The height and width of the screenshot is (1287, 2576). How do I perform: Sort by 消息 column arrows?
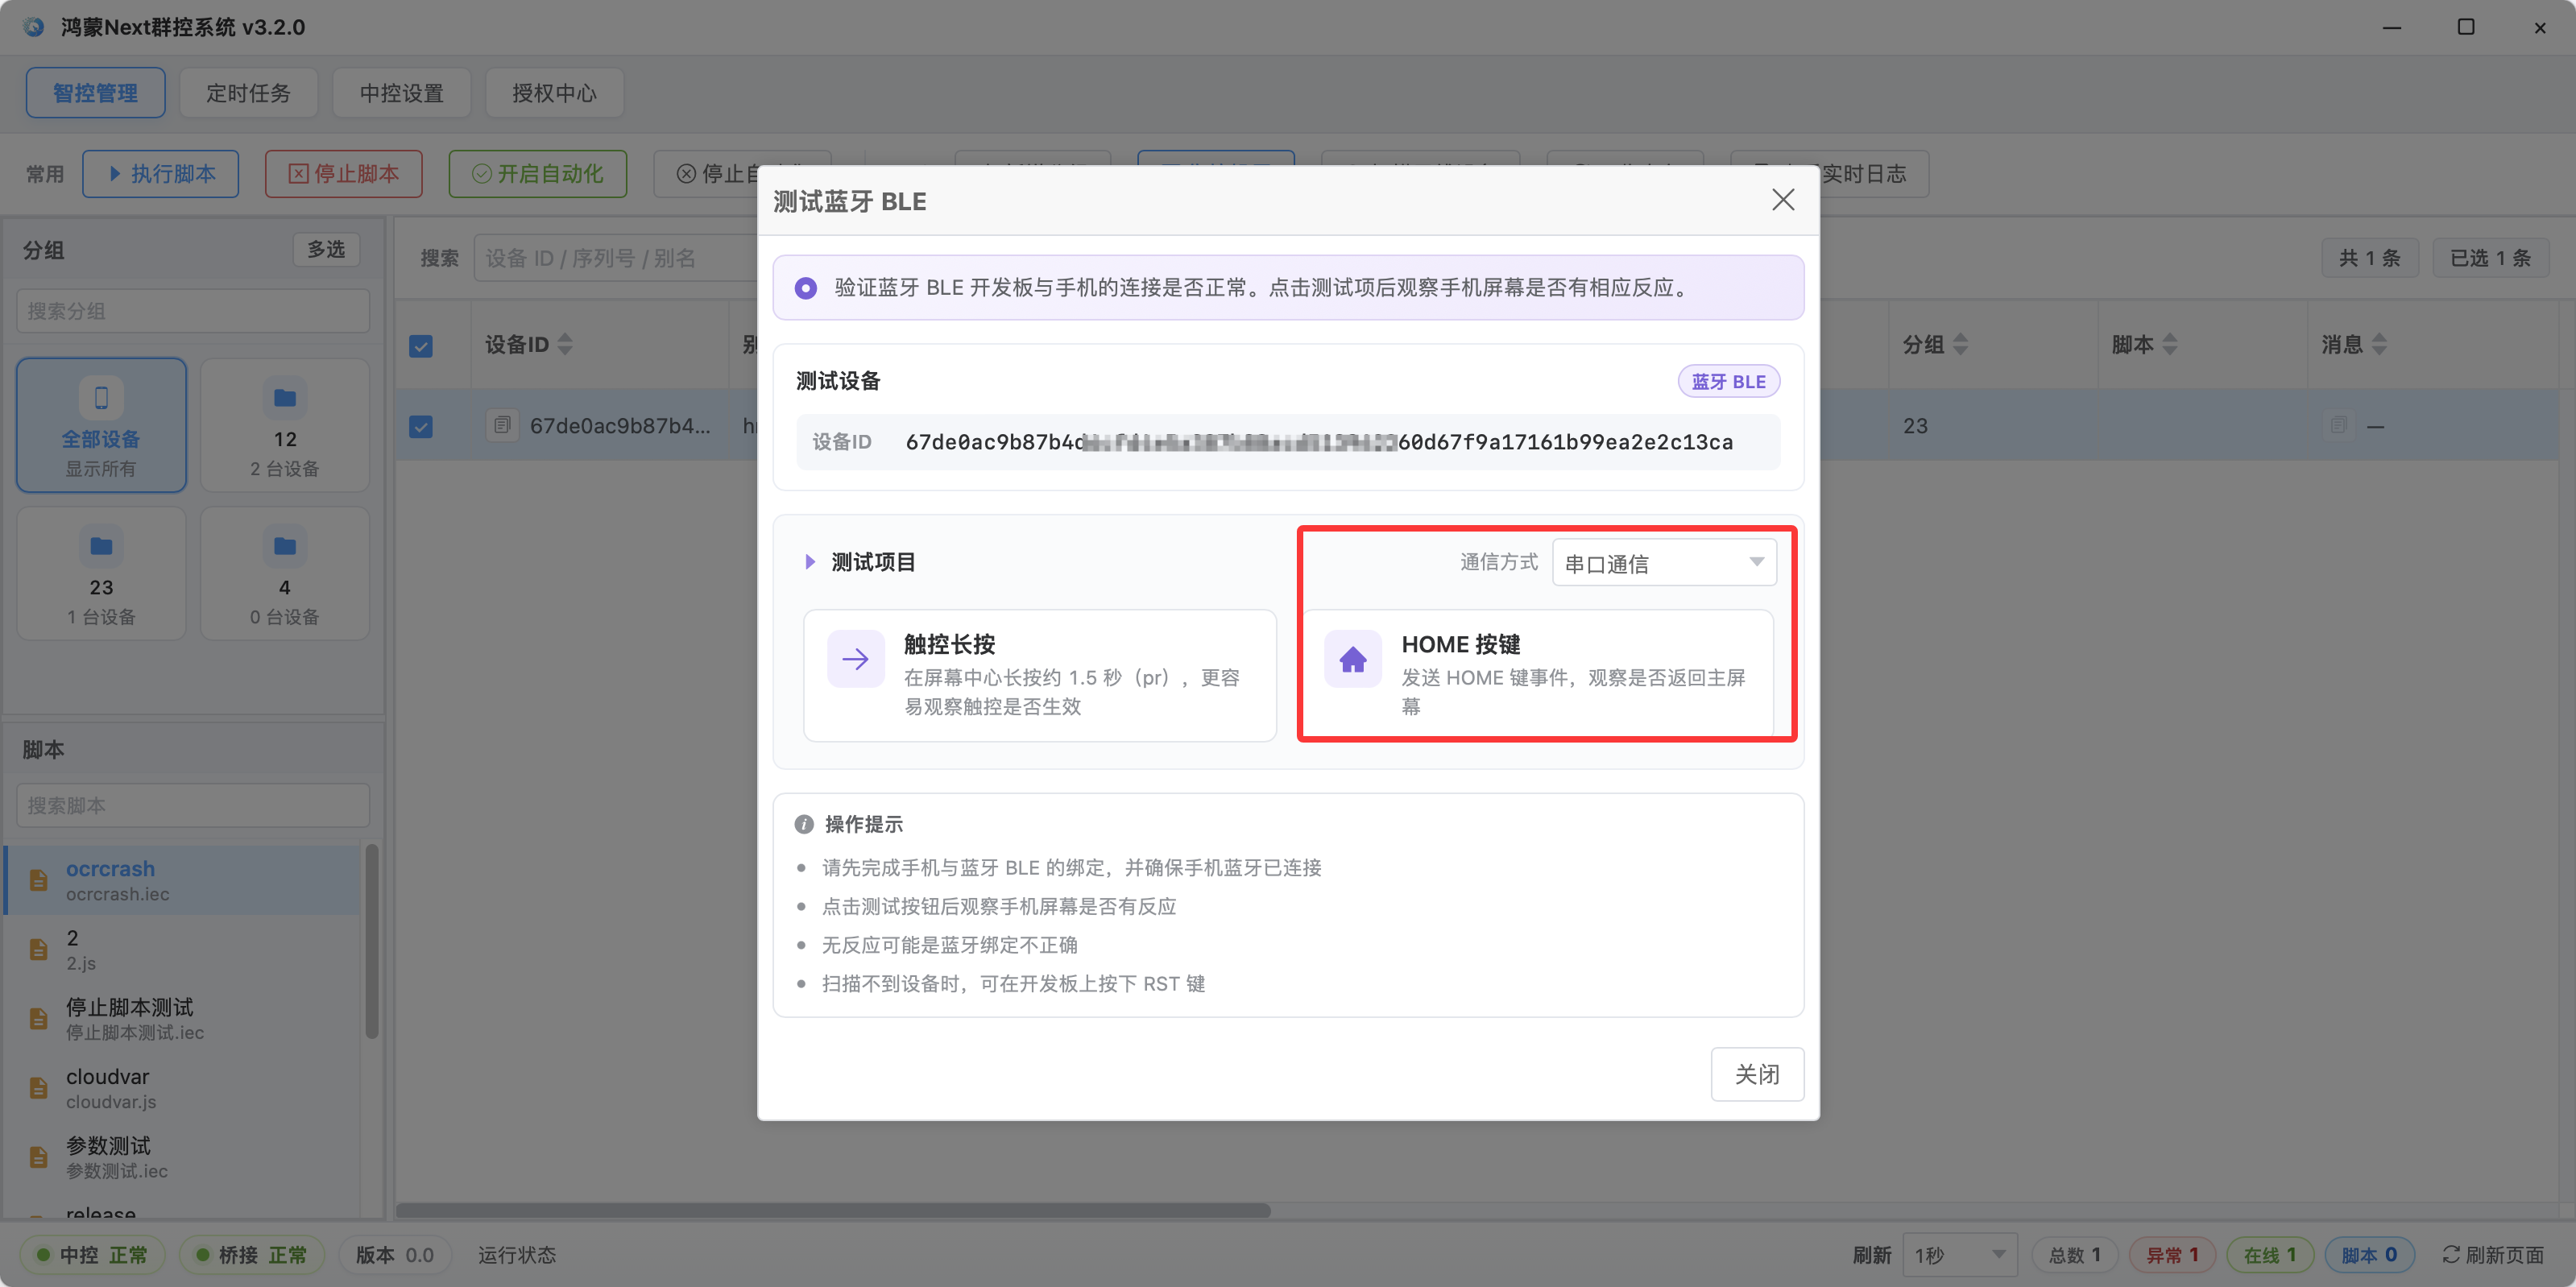2379,345
